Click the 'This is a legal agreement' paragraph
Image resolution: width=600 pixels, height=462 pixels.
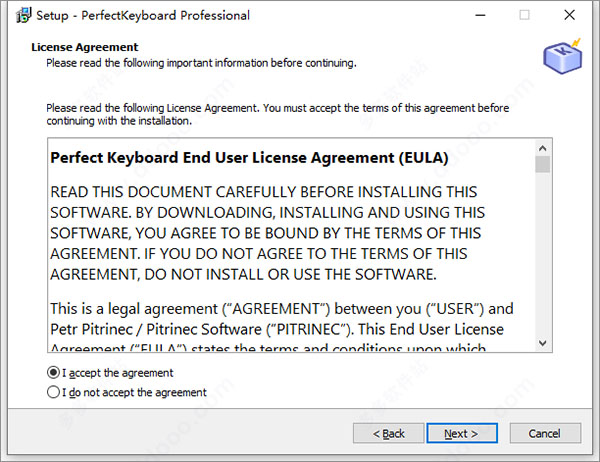[281, 319]
